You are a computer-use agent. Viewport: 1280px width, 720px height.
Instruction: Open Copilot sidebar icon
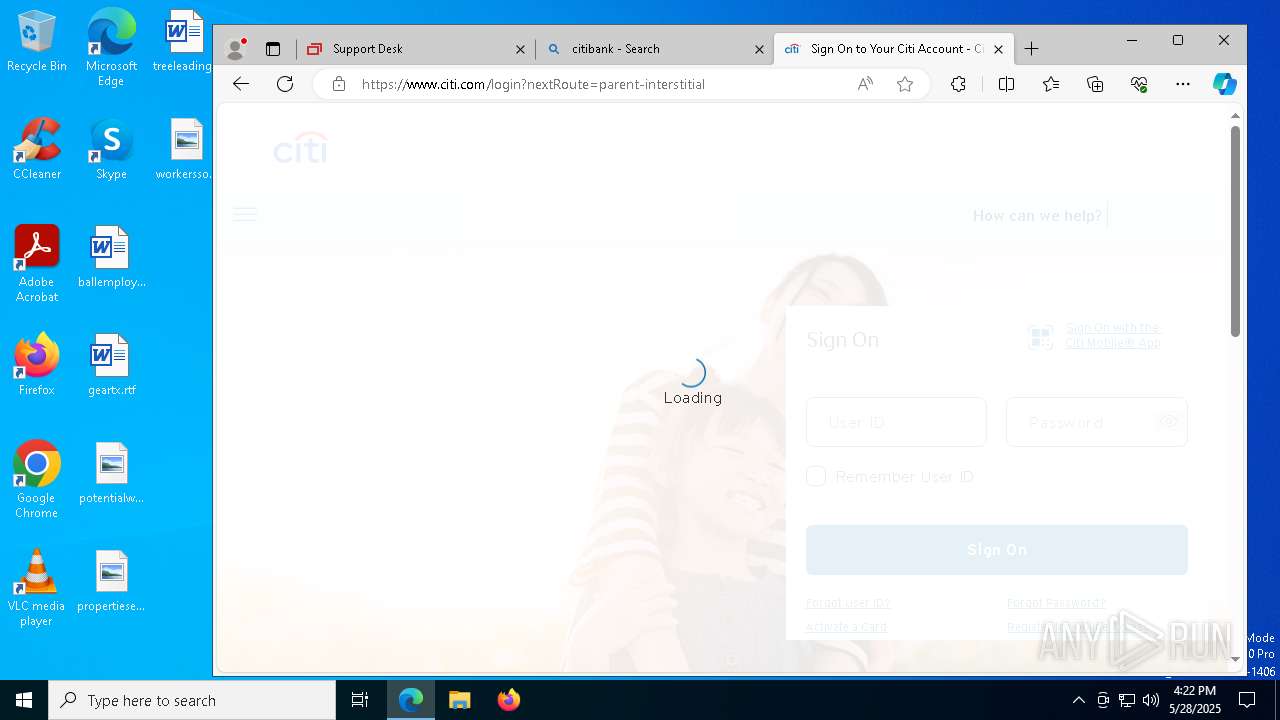pos(1225,84)
